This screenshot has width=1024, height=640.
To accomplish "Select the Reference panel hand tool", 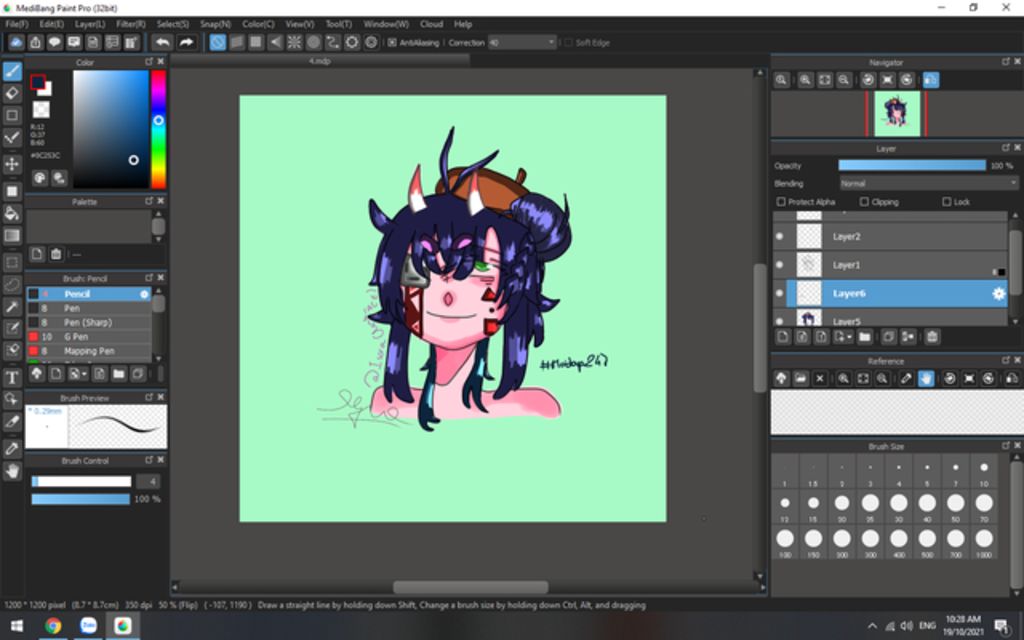I will point(925,378).
